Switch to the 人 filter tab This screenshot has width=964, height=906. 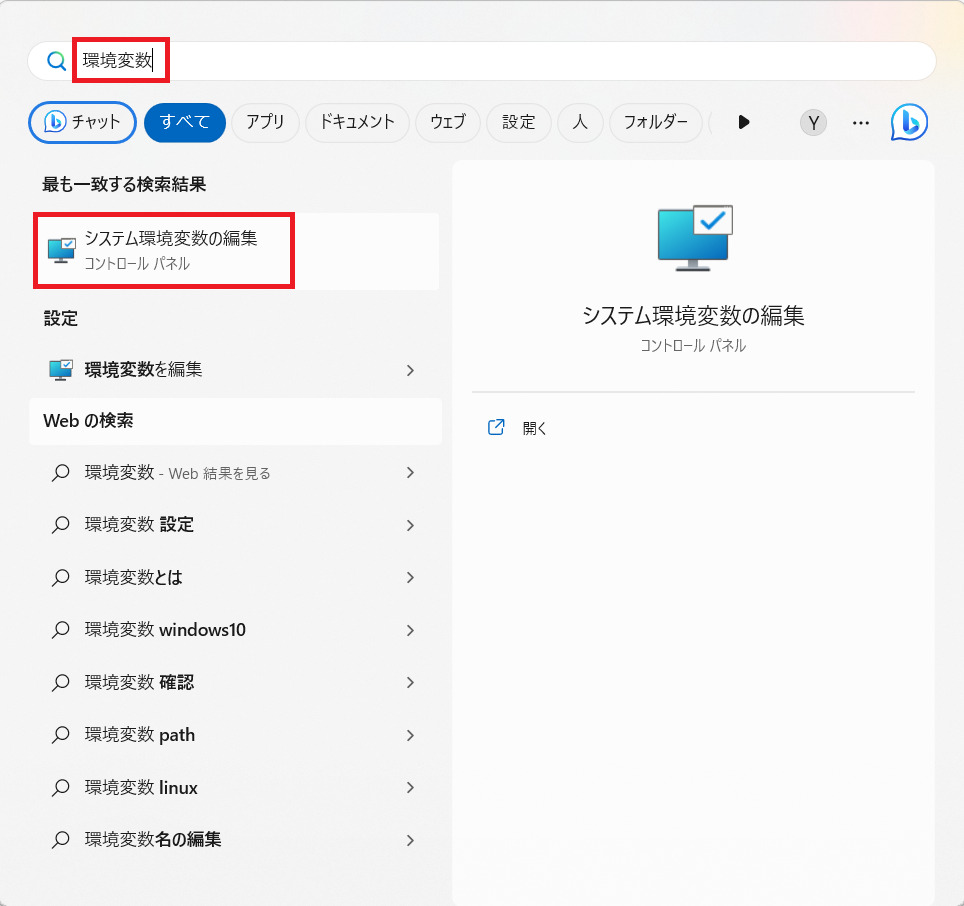click(x=580, y=122)
